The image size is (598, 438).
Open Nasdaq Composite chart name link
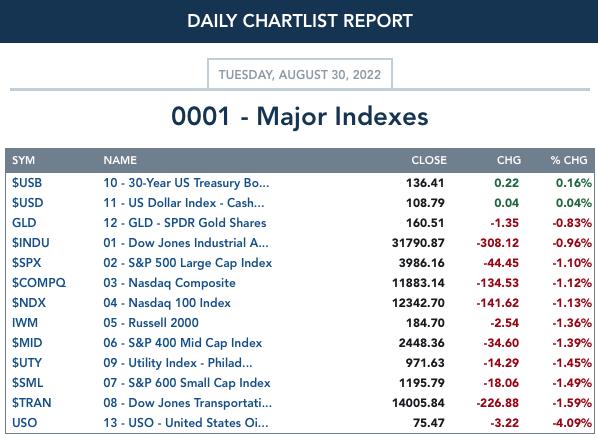(169, 283)
